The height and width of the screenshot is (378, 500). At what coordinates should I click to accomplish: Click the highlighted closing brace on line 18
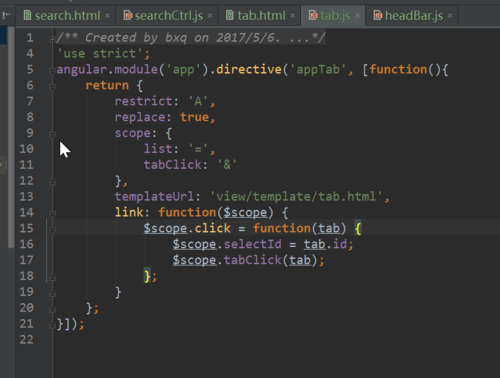pos(147,276)
